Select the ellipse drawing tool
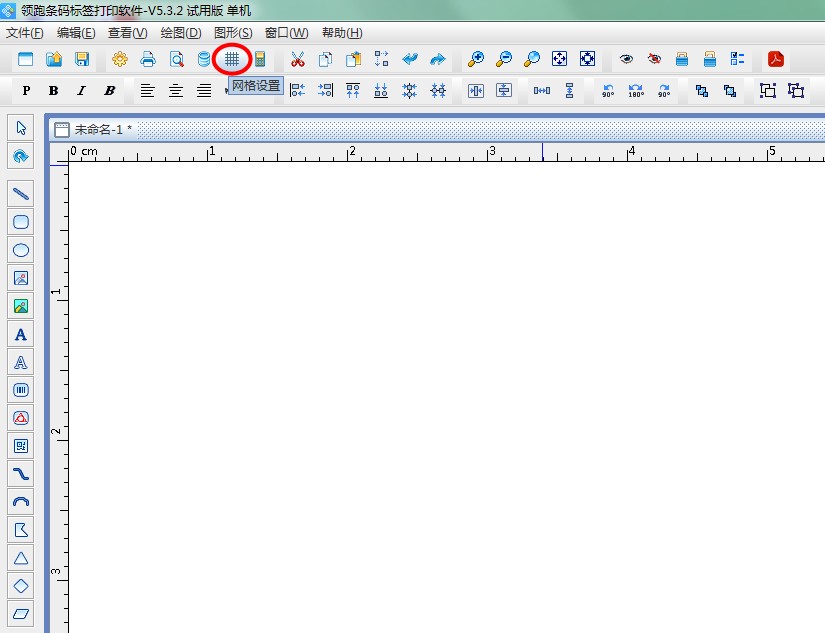Image resolution: width=825 pixels, height=633 pixels. tap(21, 250)
